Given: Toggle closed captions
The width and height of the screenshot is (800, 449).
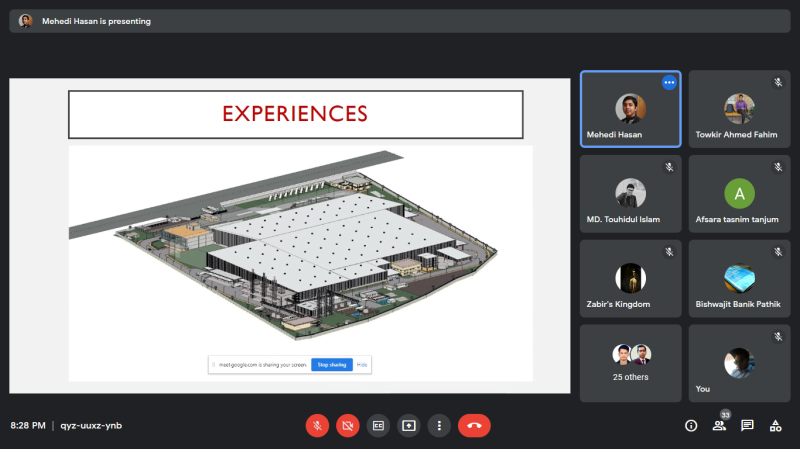Looking at the screenshot, I should click(378, 425).
